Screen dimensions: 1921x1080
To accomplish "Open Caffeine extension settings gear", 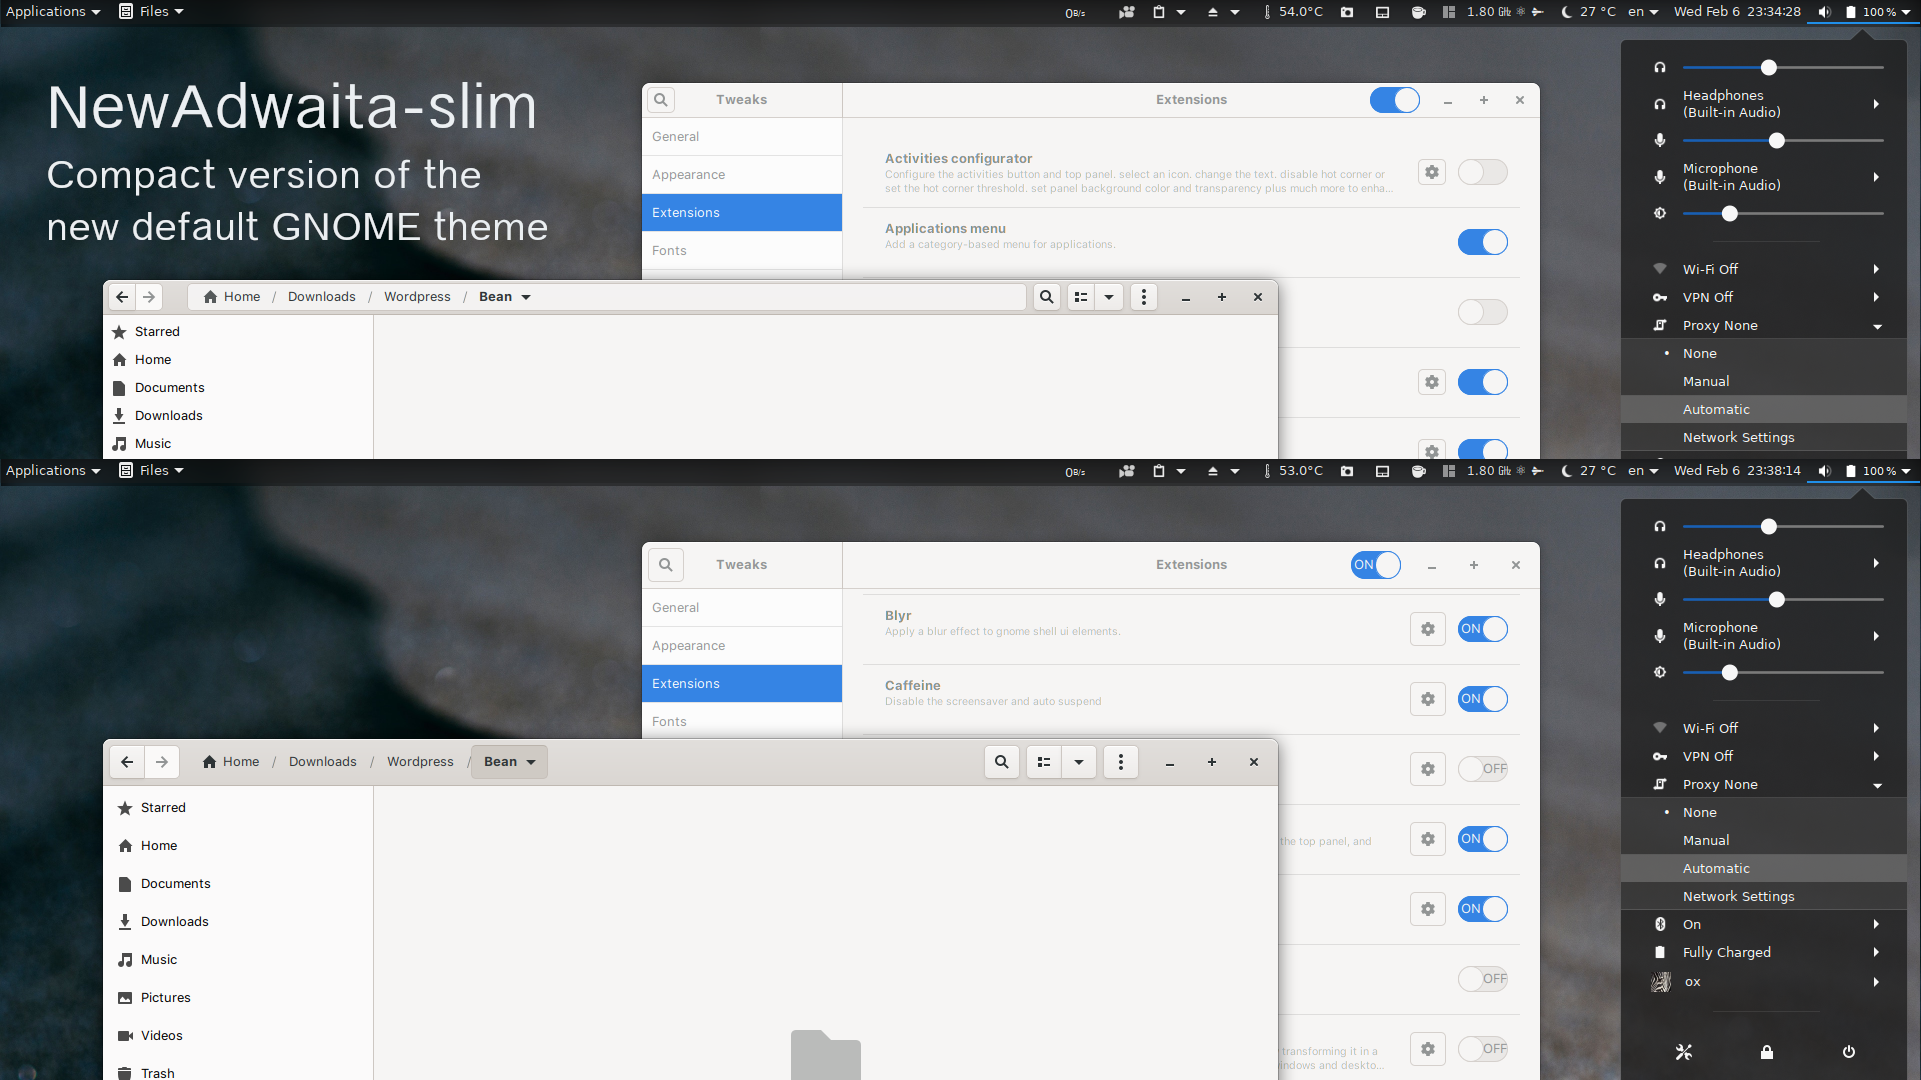I will [1427, 699].
